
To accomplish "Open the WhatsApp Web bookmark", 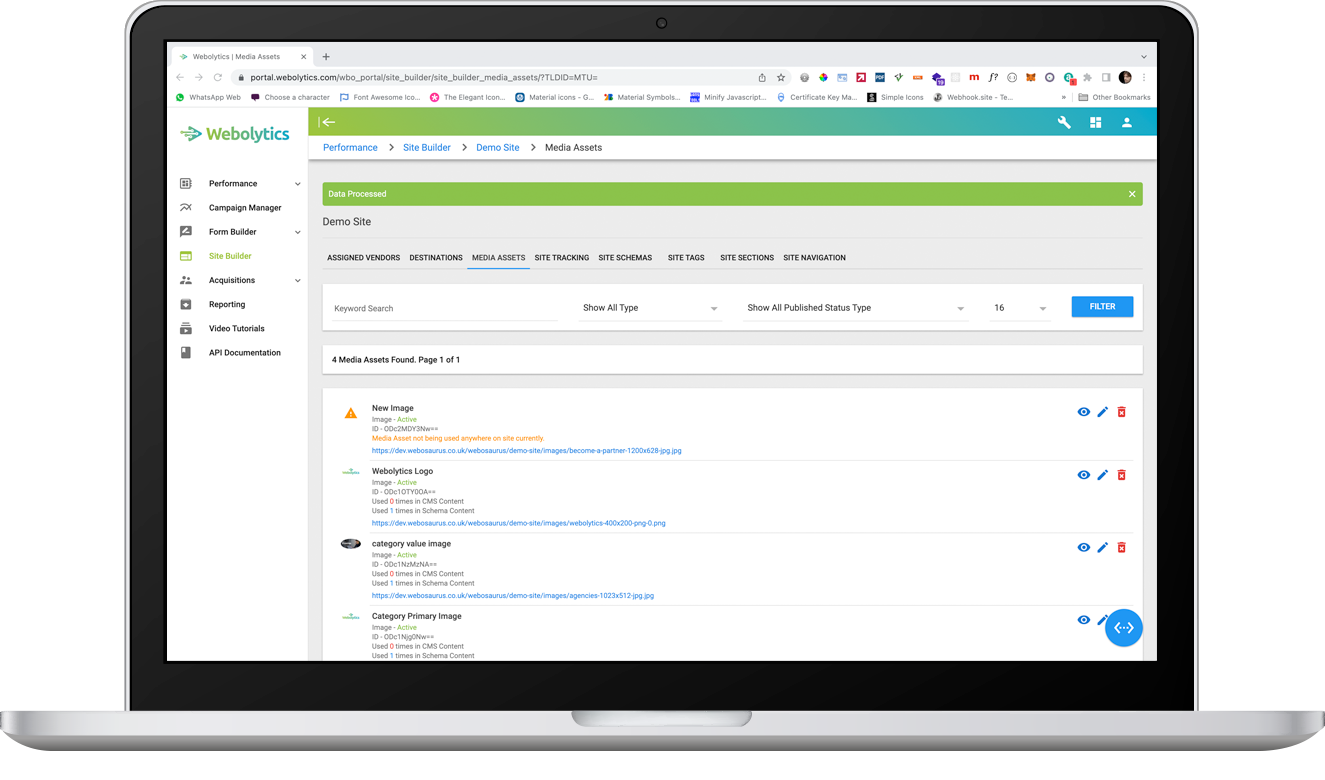I will tap(208, 98).
